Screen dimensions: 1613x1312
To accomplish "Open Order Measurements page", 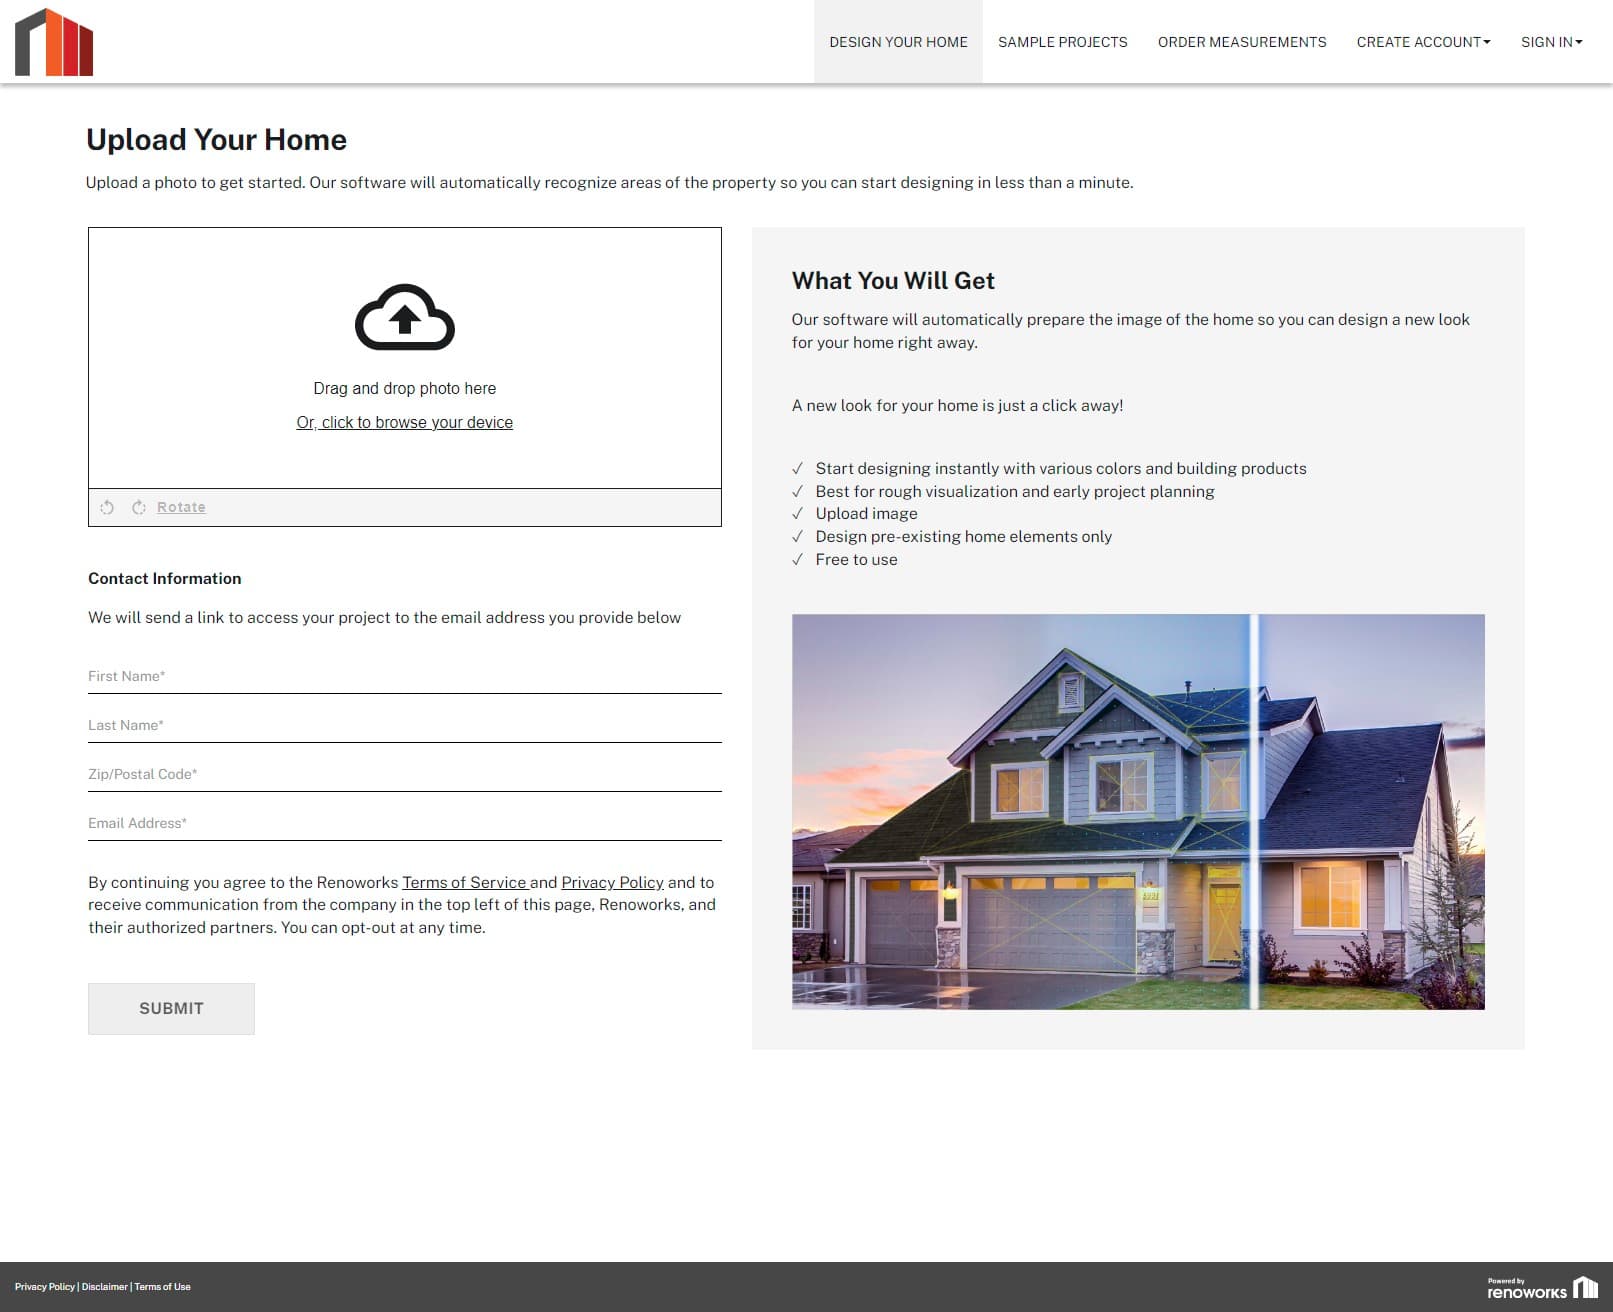I will [1242, 42].
